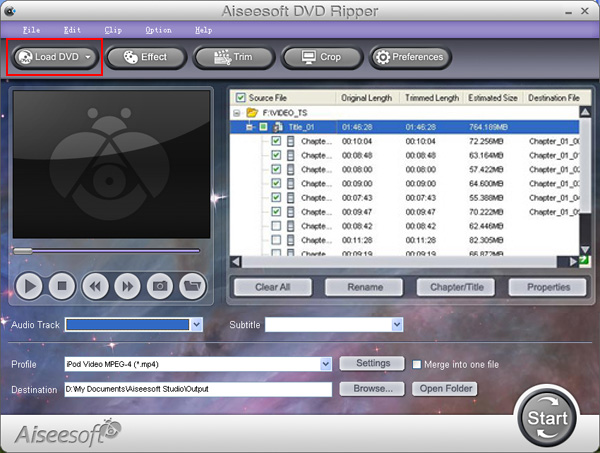Check the chapter with length 00:08:42
Image resolution: width=600 pixels, height=453 pixels.
(276, 226)
